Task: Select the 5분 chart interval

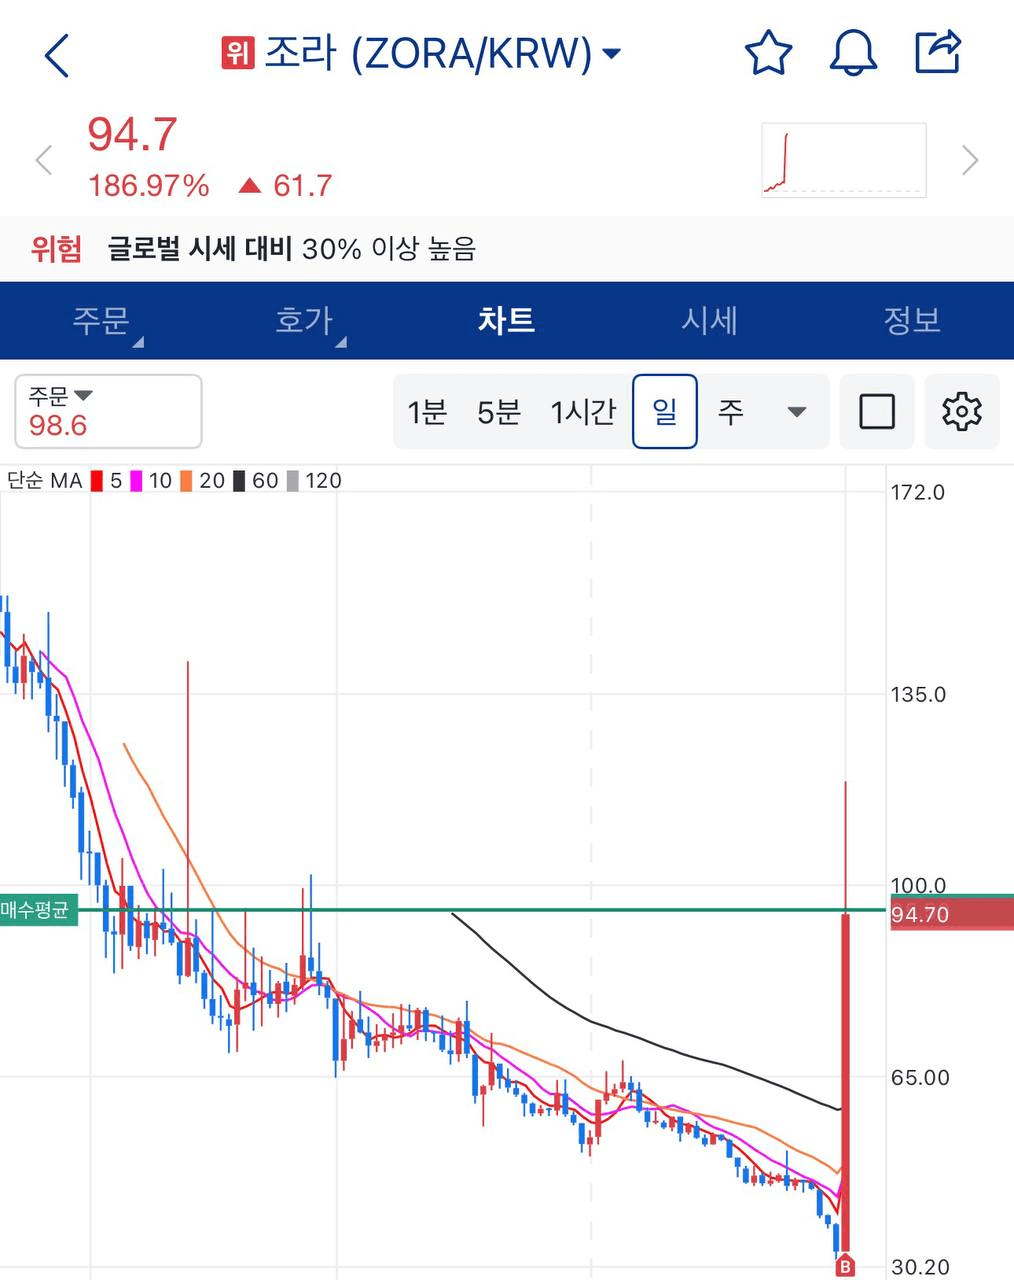Action: (x=499, y=411)
